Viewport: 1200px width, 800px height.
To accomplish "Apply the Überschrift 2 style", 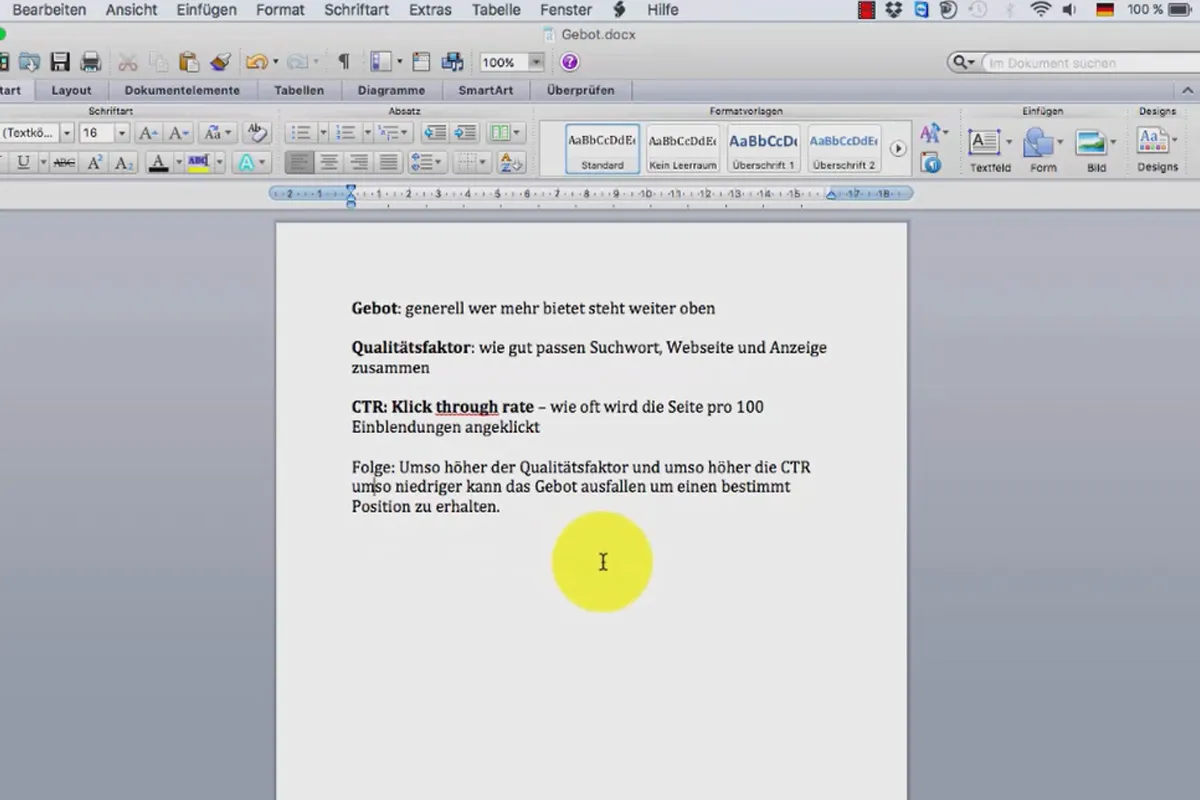I will coord(844,148).
